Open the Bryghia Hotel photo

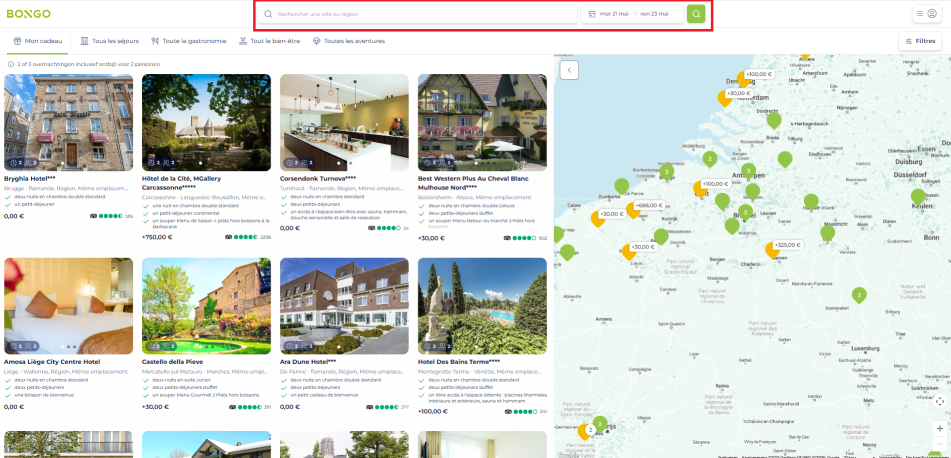[x=68, y=122]
